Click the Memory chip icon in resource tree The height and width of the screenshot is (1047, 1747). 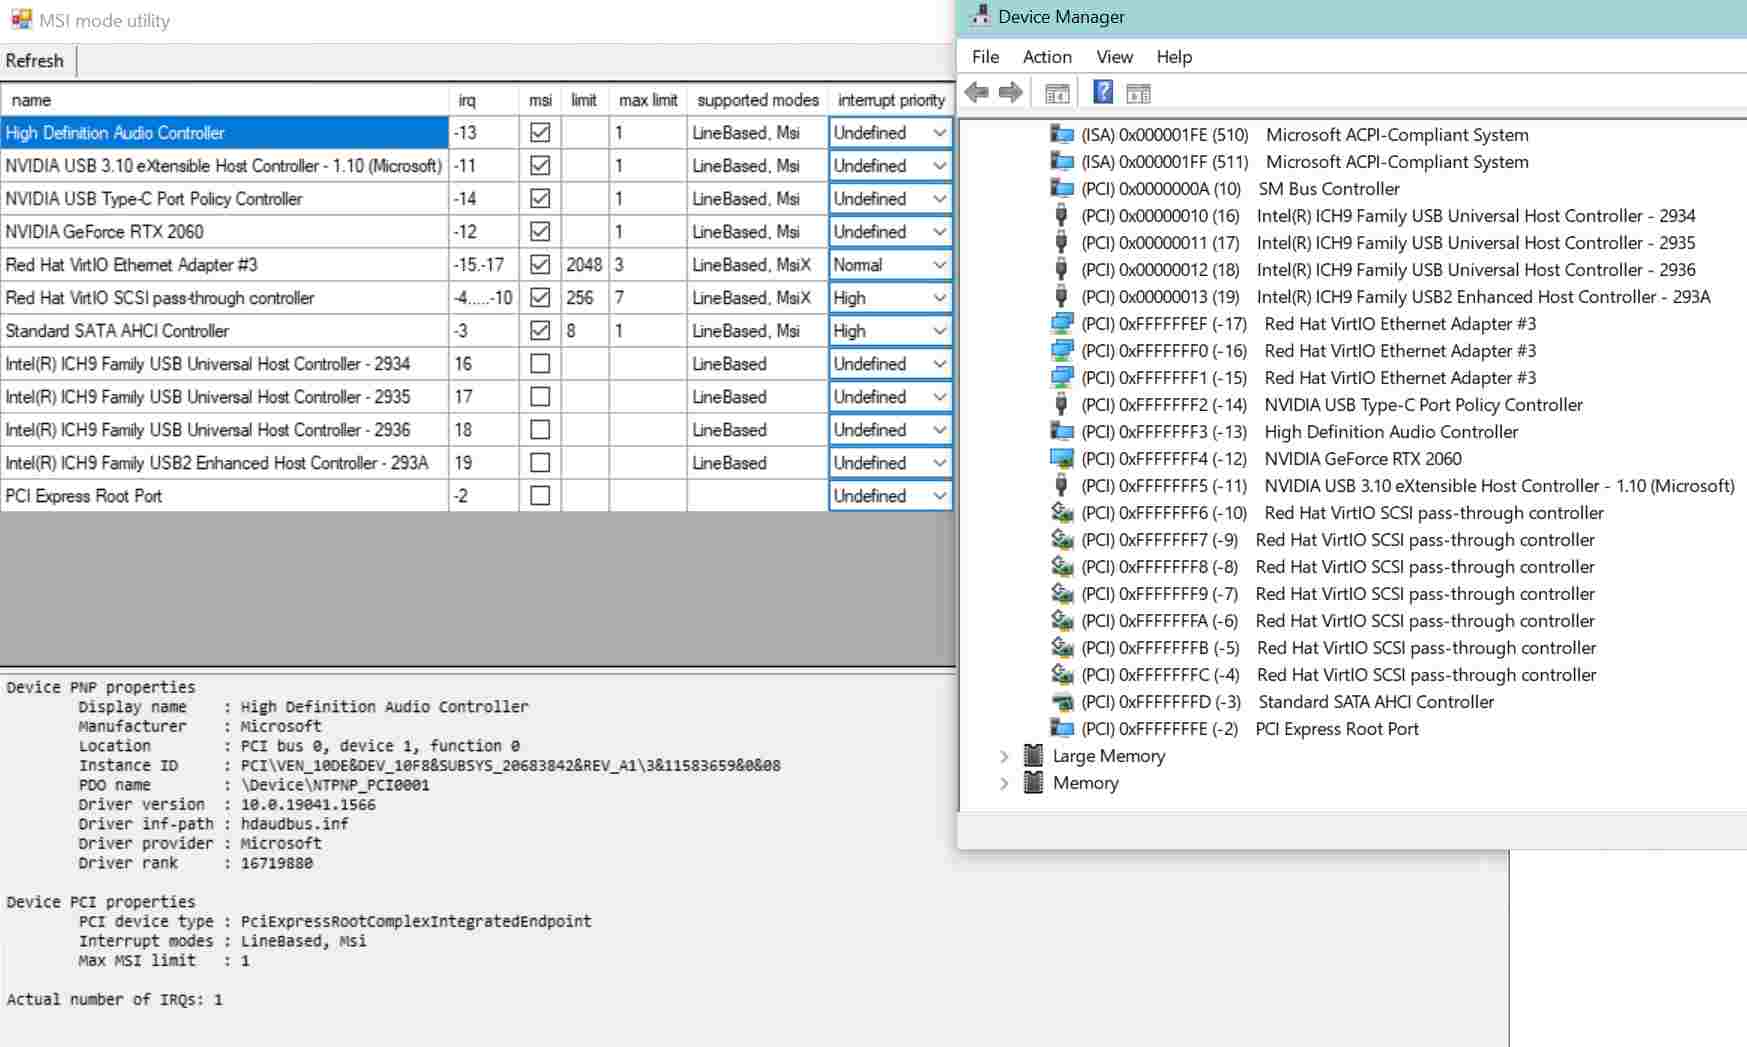pos(1034,782)
